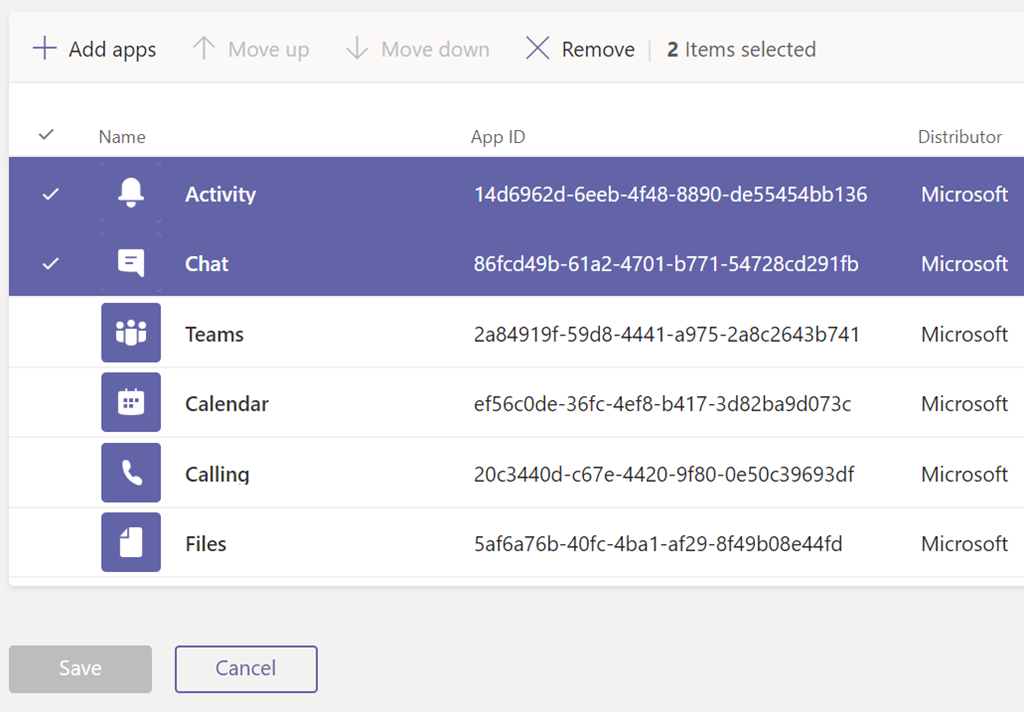Screen dimensions: 1024x712
Task: Click the Chat app icon
Action: point(130,263)
